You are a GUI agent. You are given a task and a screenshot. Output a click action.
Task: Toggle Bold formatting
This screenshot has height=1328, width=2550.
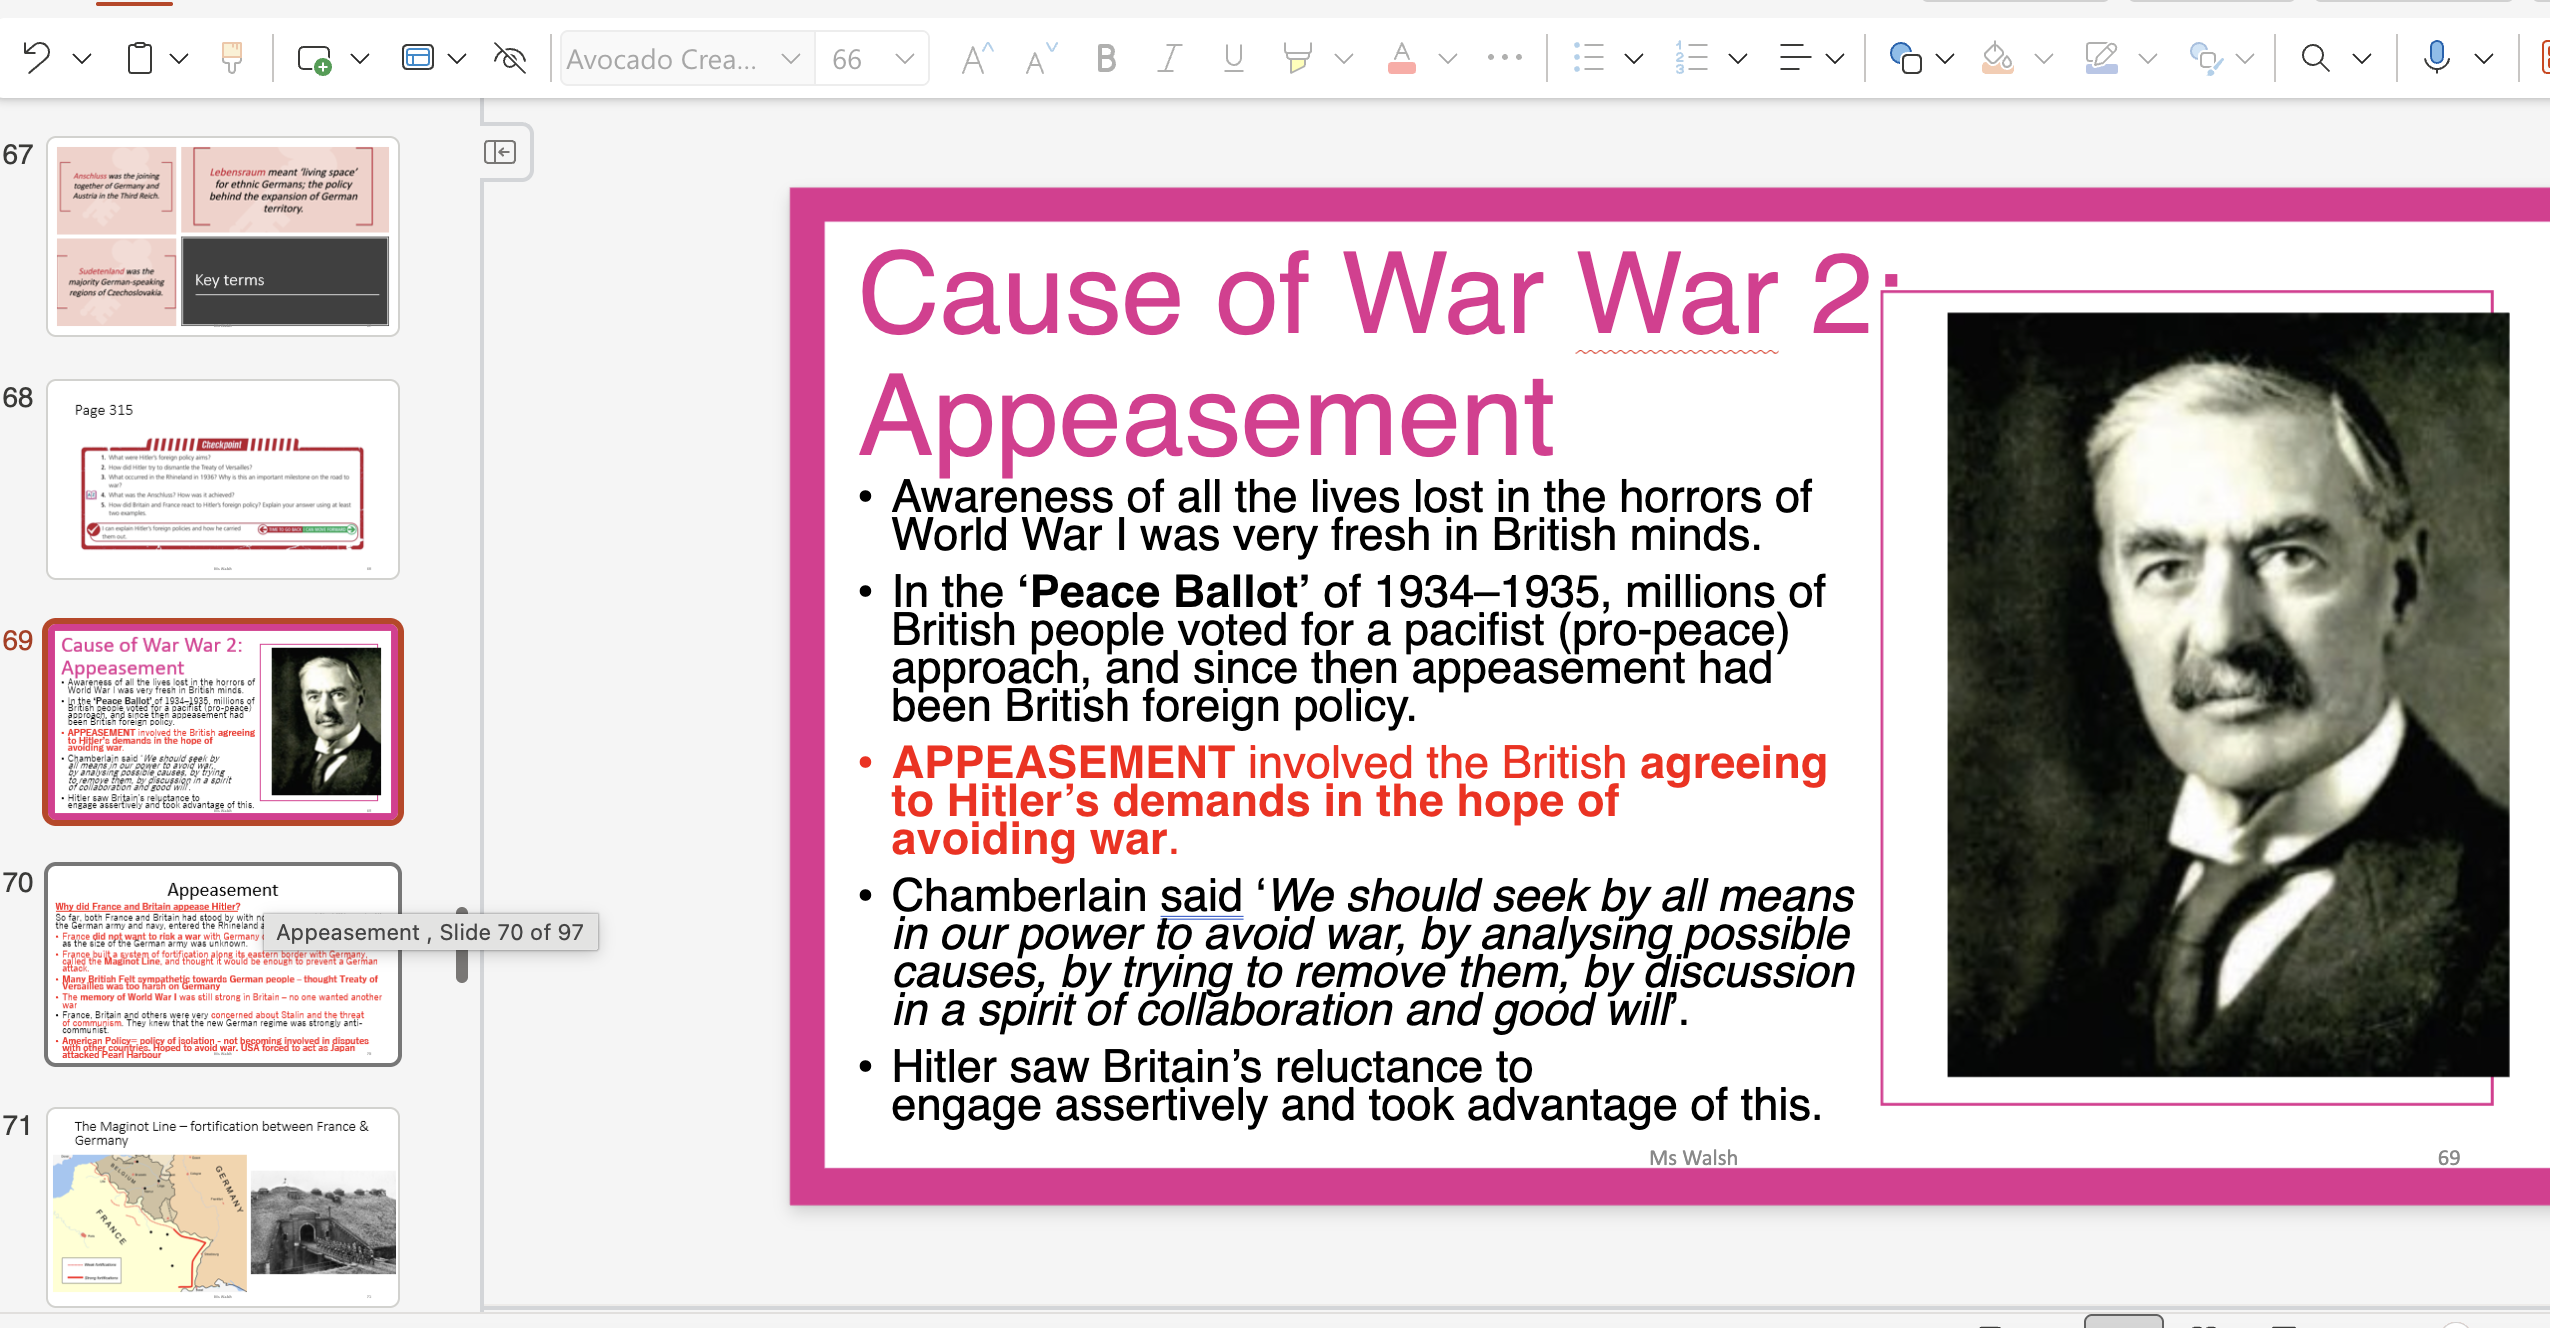1105,58
